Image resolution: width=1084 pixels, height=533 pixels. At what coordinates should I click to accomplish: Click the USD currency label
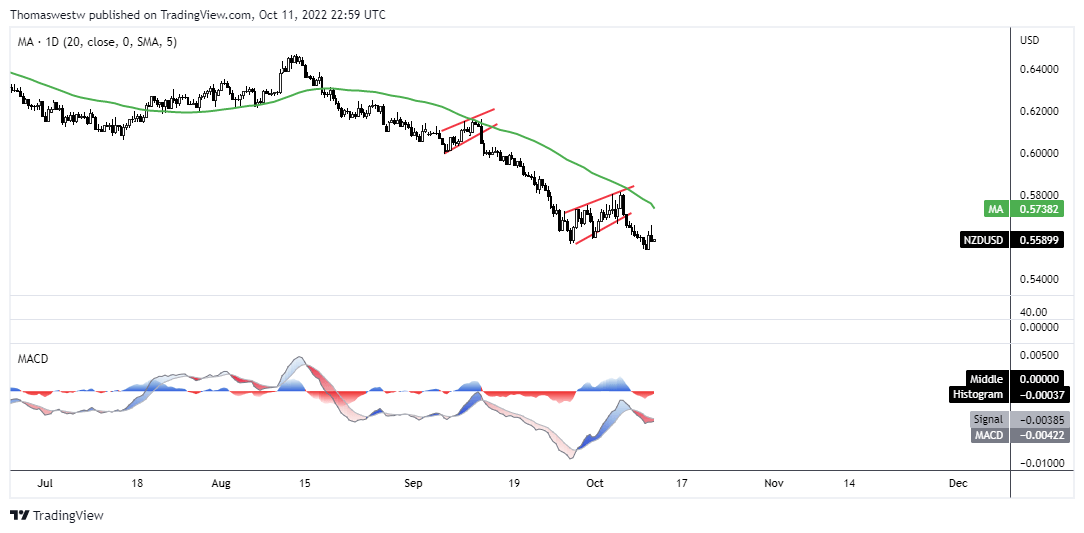point(1030,41)
